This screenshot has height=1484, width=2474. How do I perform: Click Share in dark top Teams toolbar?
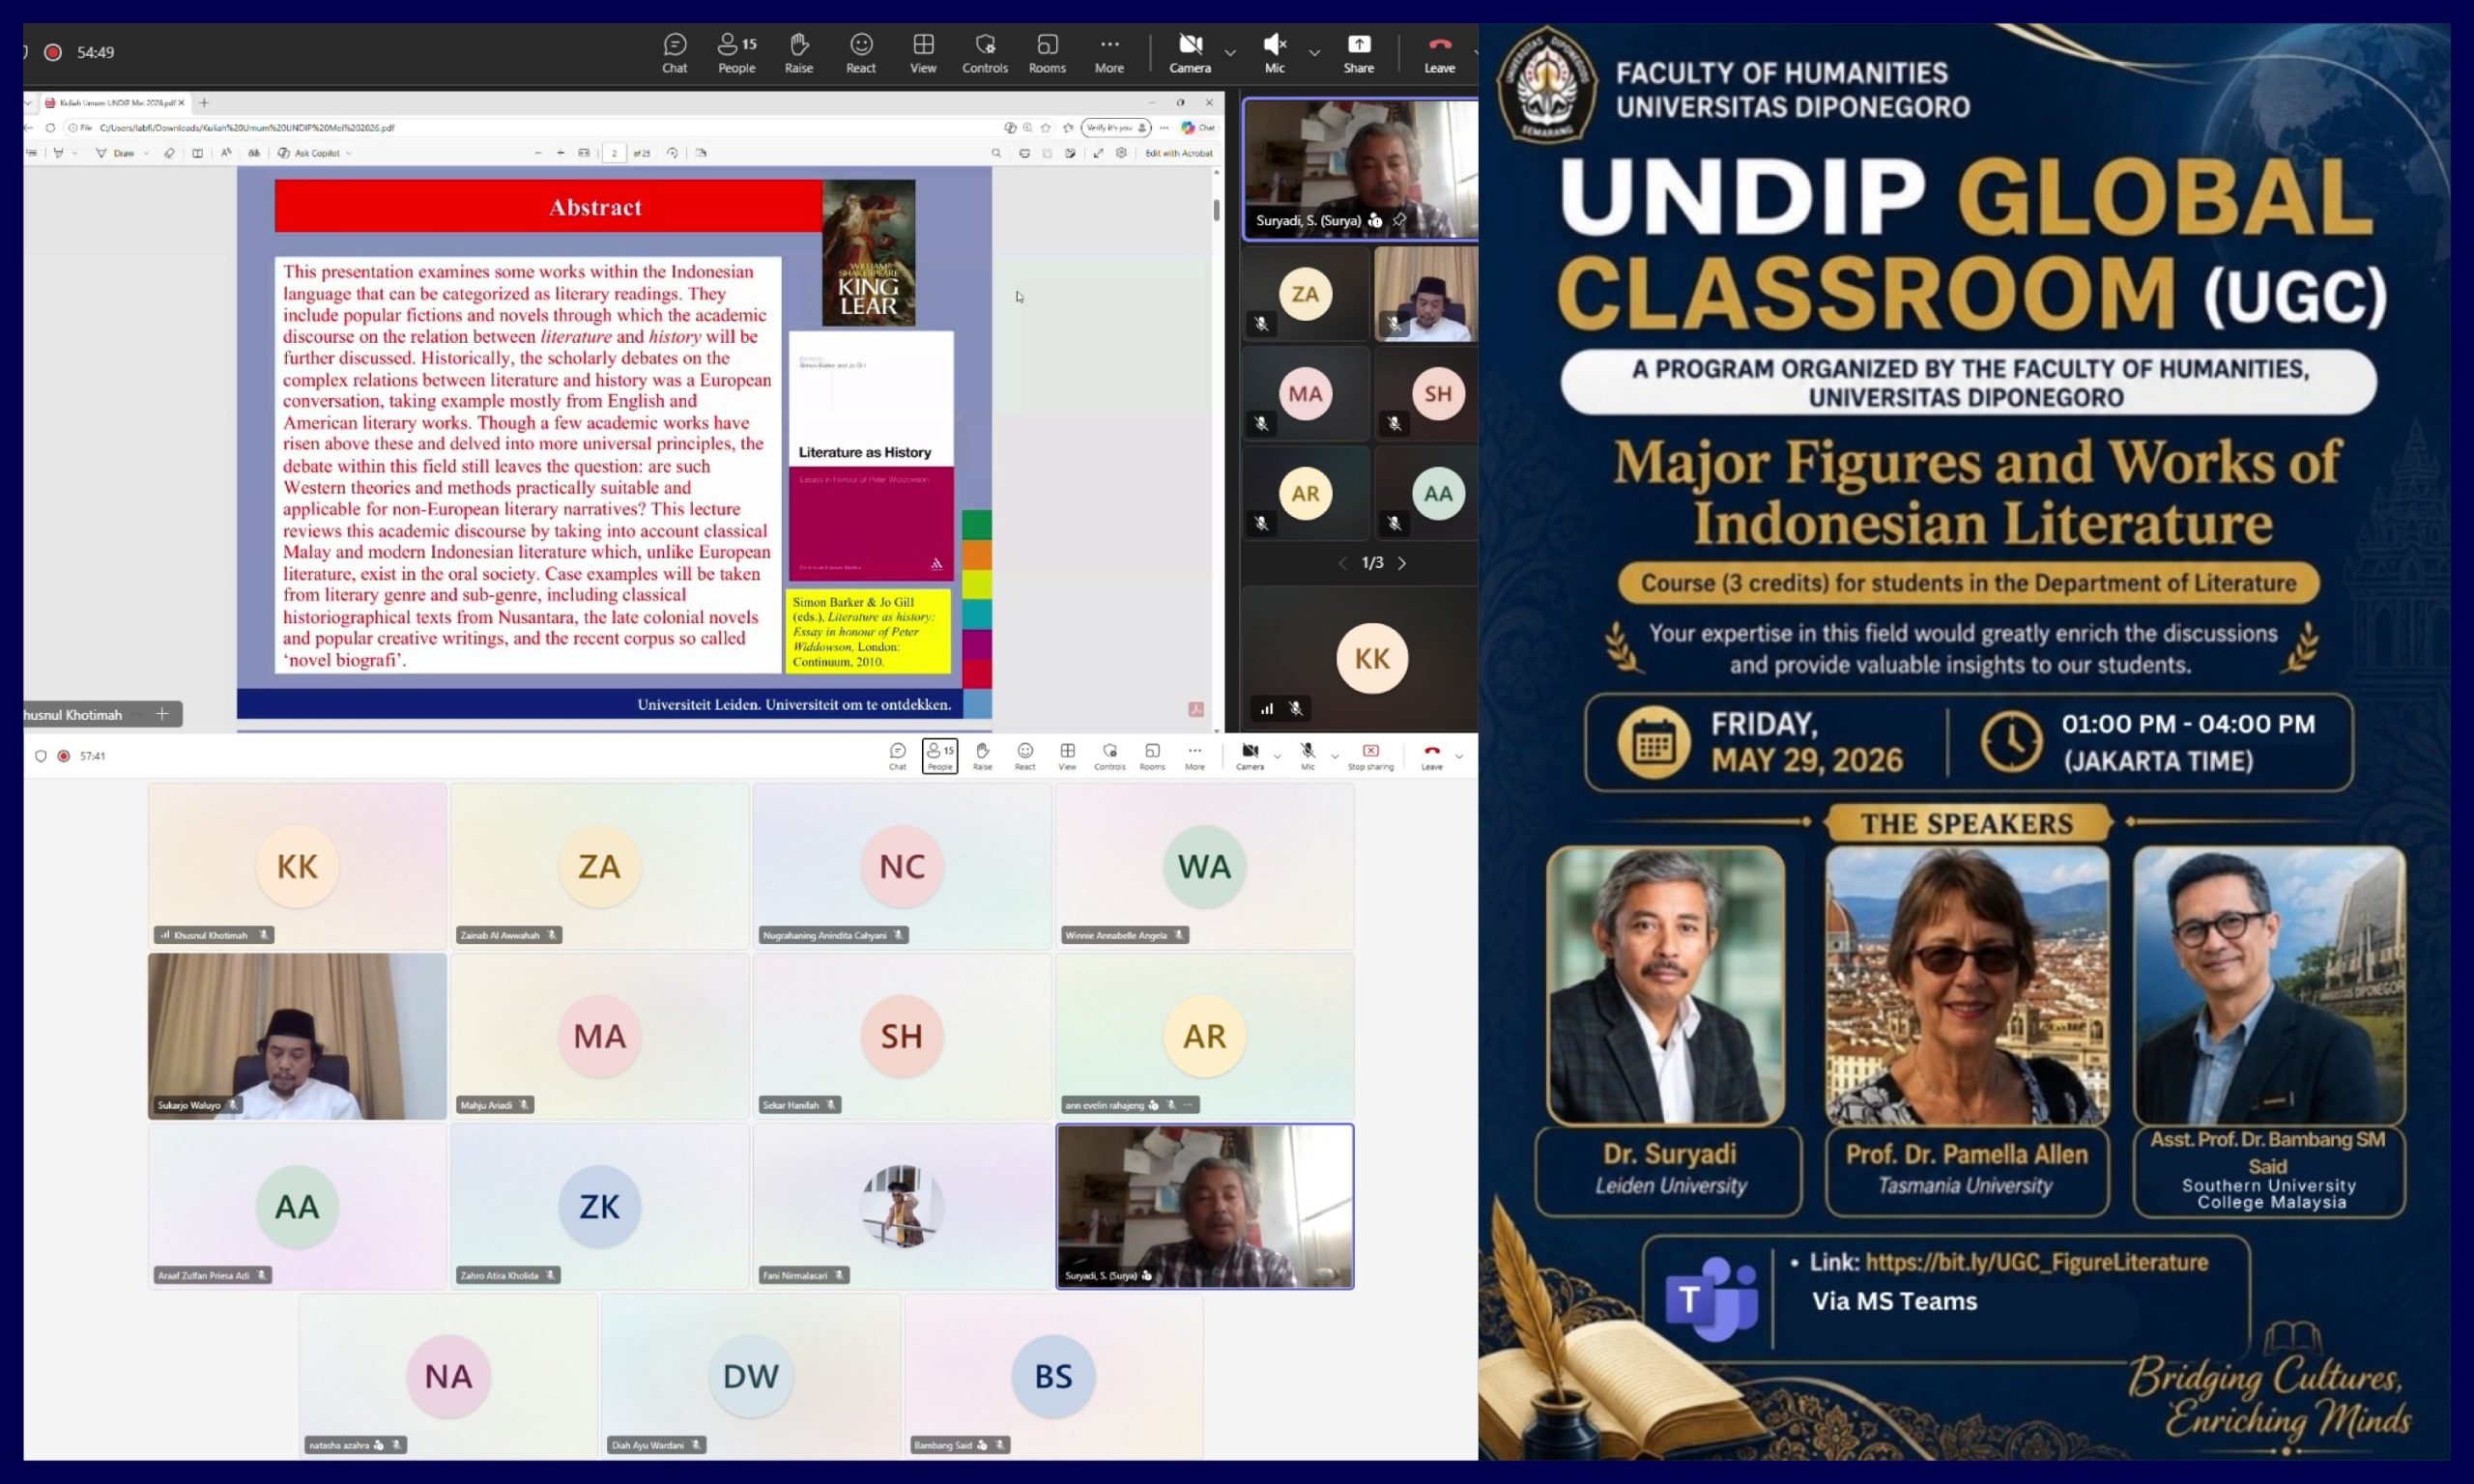point(1358,53)
